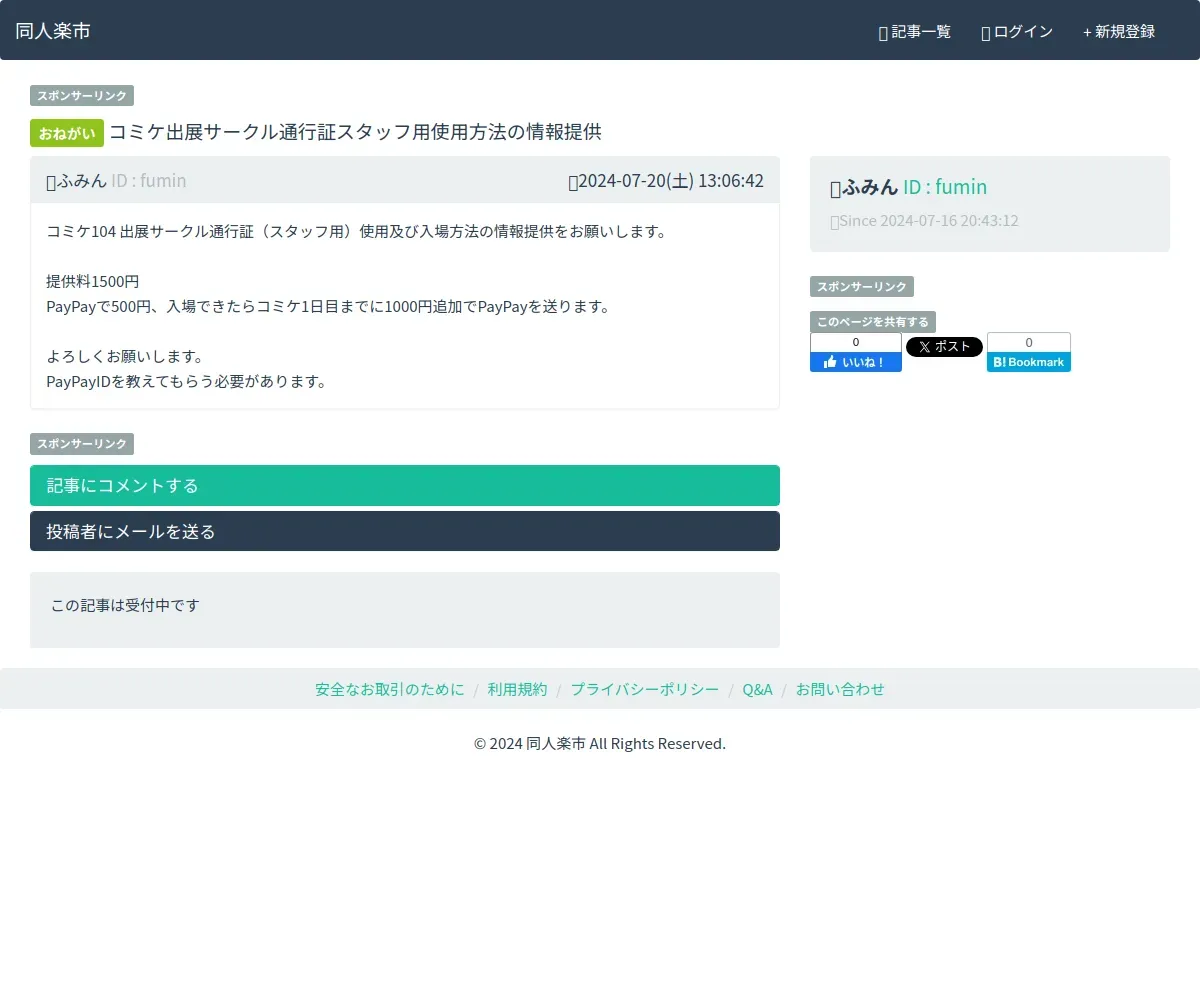Click the このページを共有する label
The image size is (1200, 1000).
(x=873, y=322)
